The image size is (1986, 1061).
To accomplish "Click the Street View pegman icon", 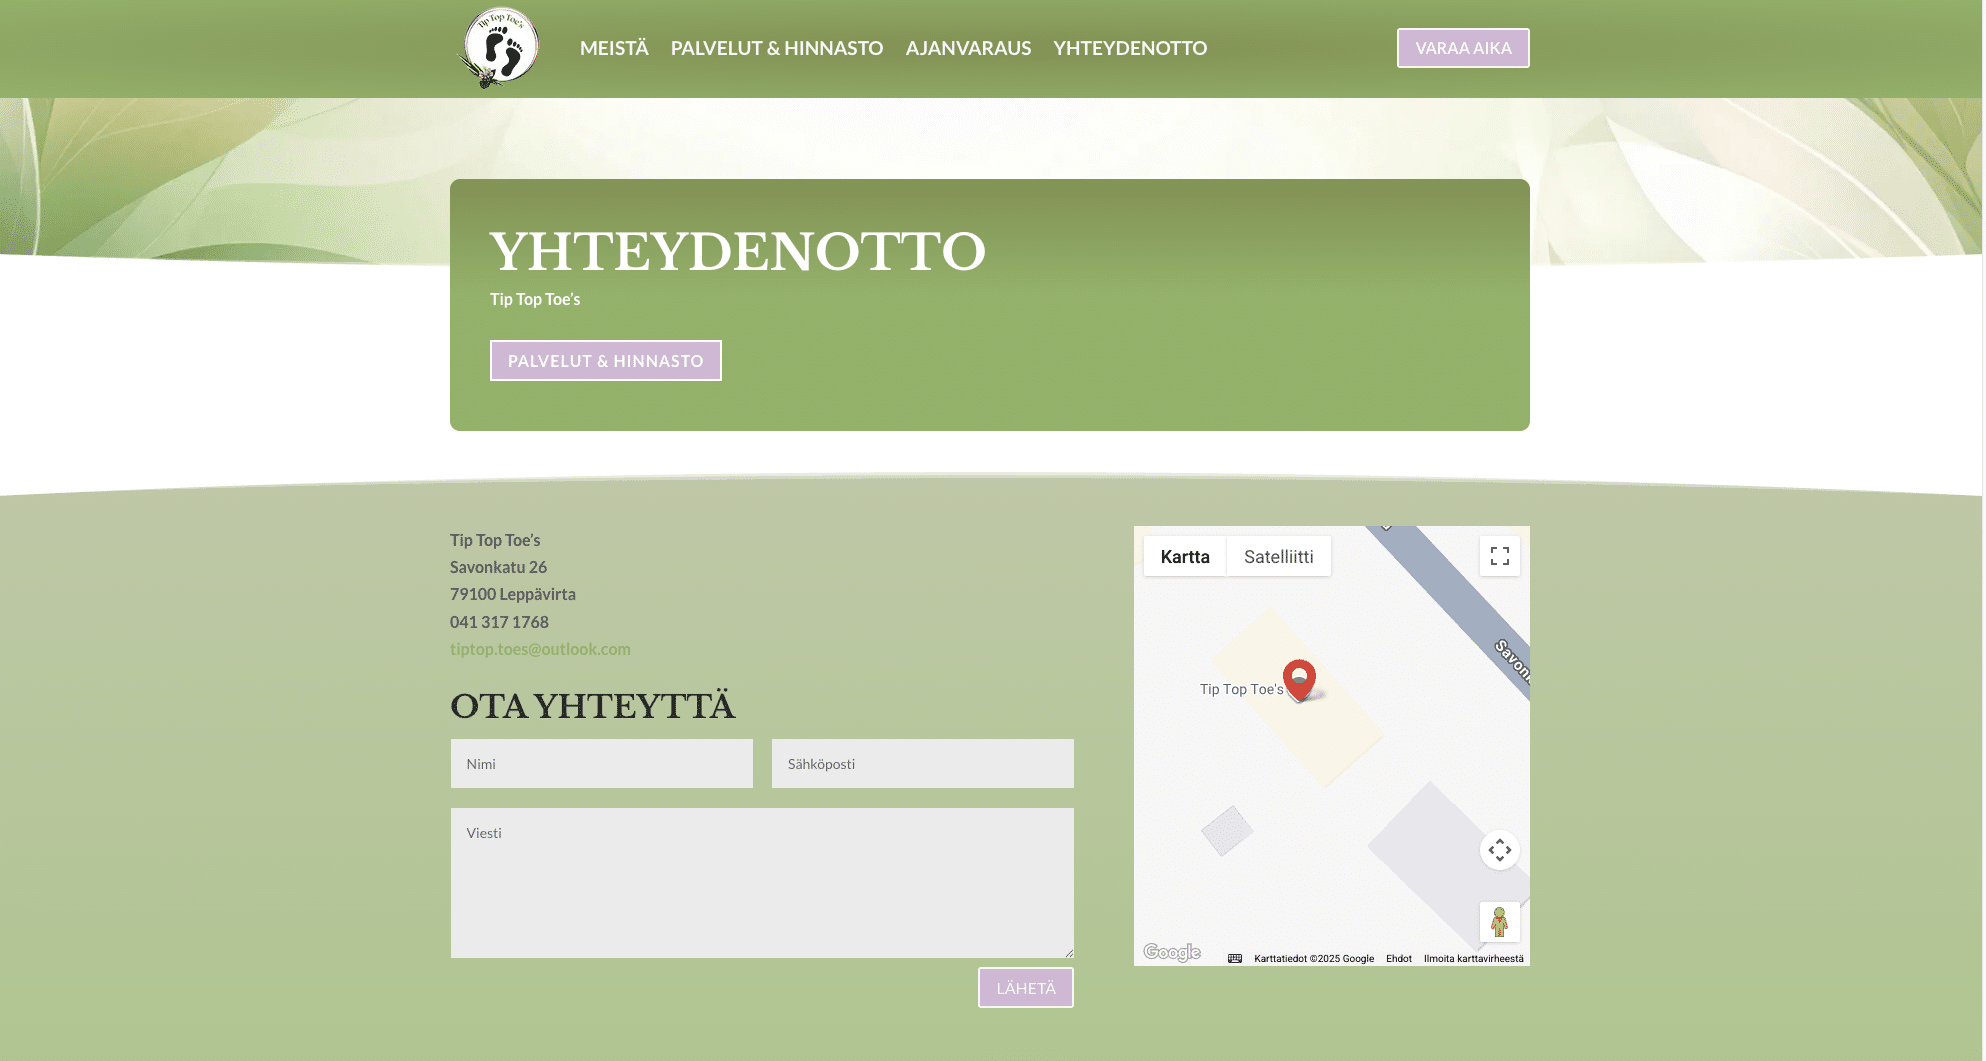I will [x=1499, y=922].
